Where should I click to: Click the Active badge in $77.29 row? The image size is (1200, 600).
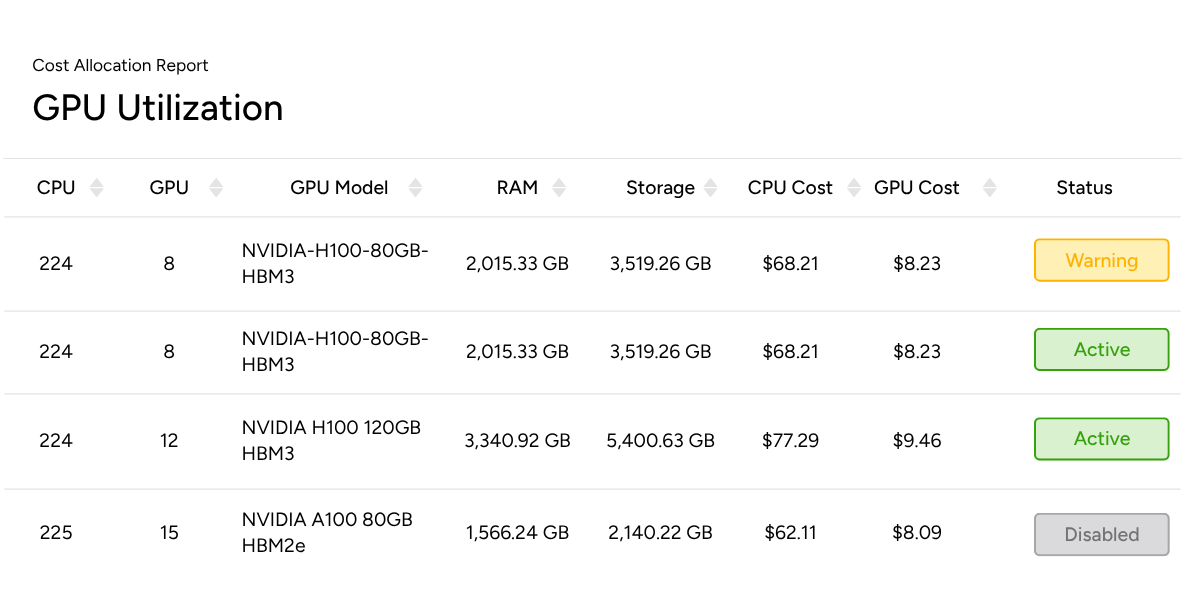coord(1101,438)
